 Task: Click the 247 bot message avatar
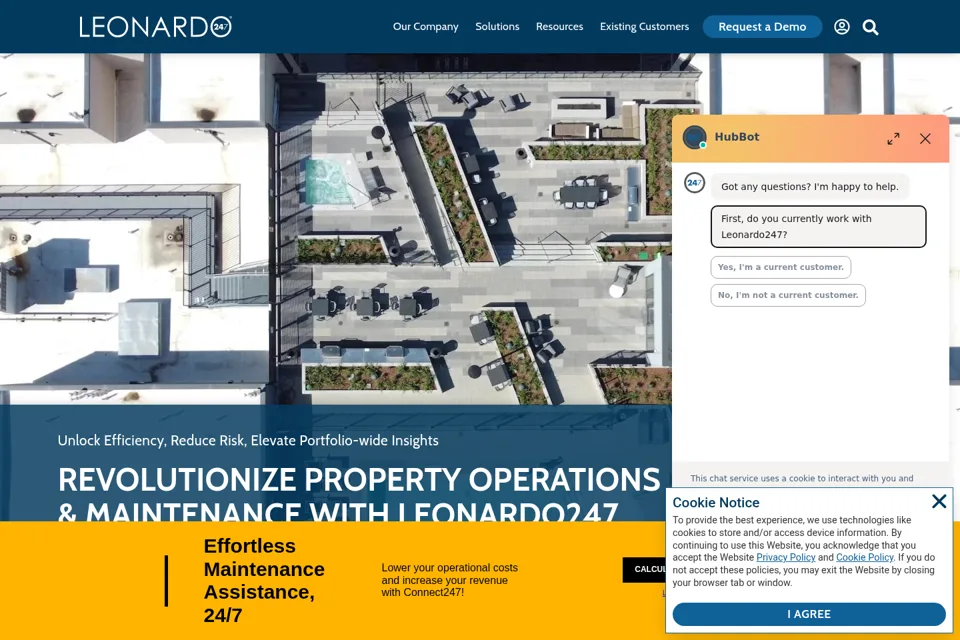point(694,183)
